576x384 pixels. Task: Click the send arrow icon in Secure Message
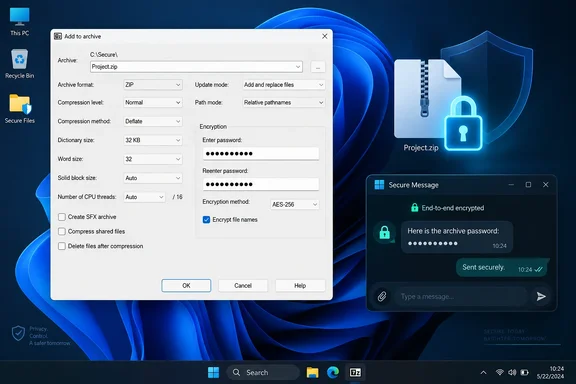coord(541,296)
